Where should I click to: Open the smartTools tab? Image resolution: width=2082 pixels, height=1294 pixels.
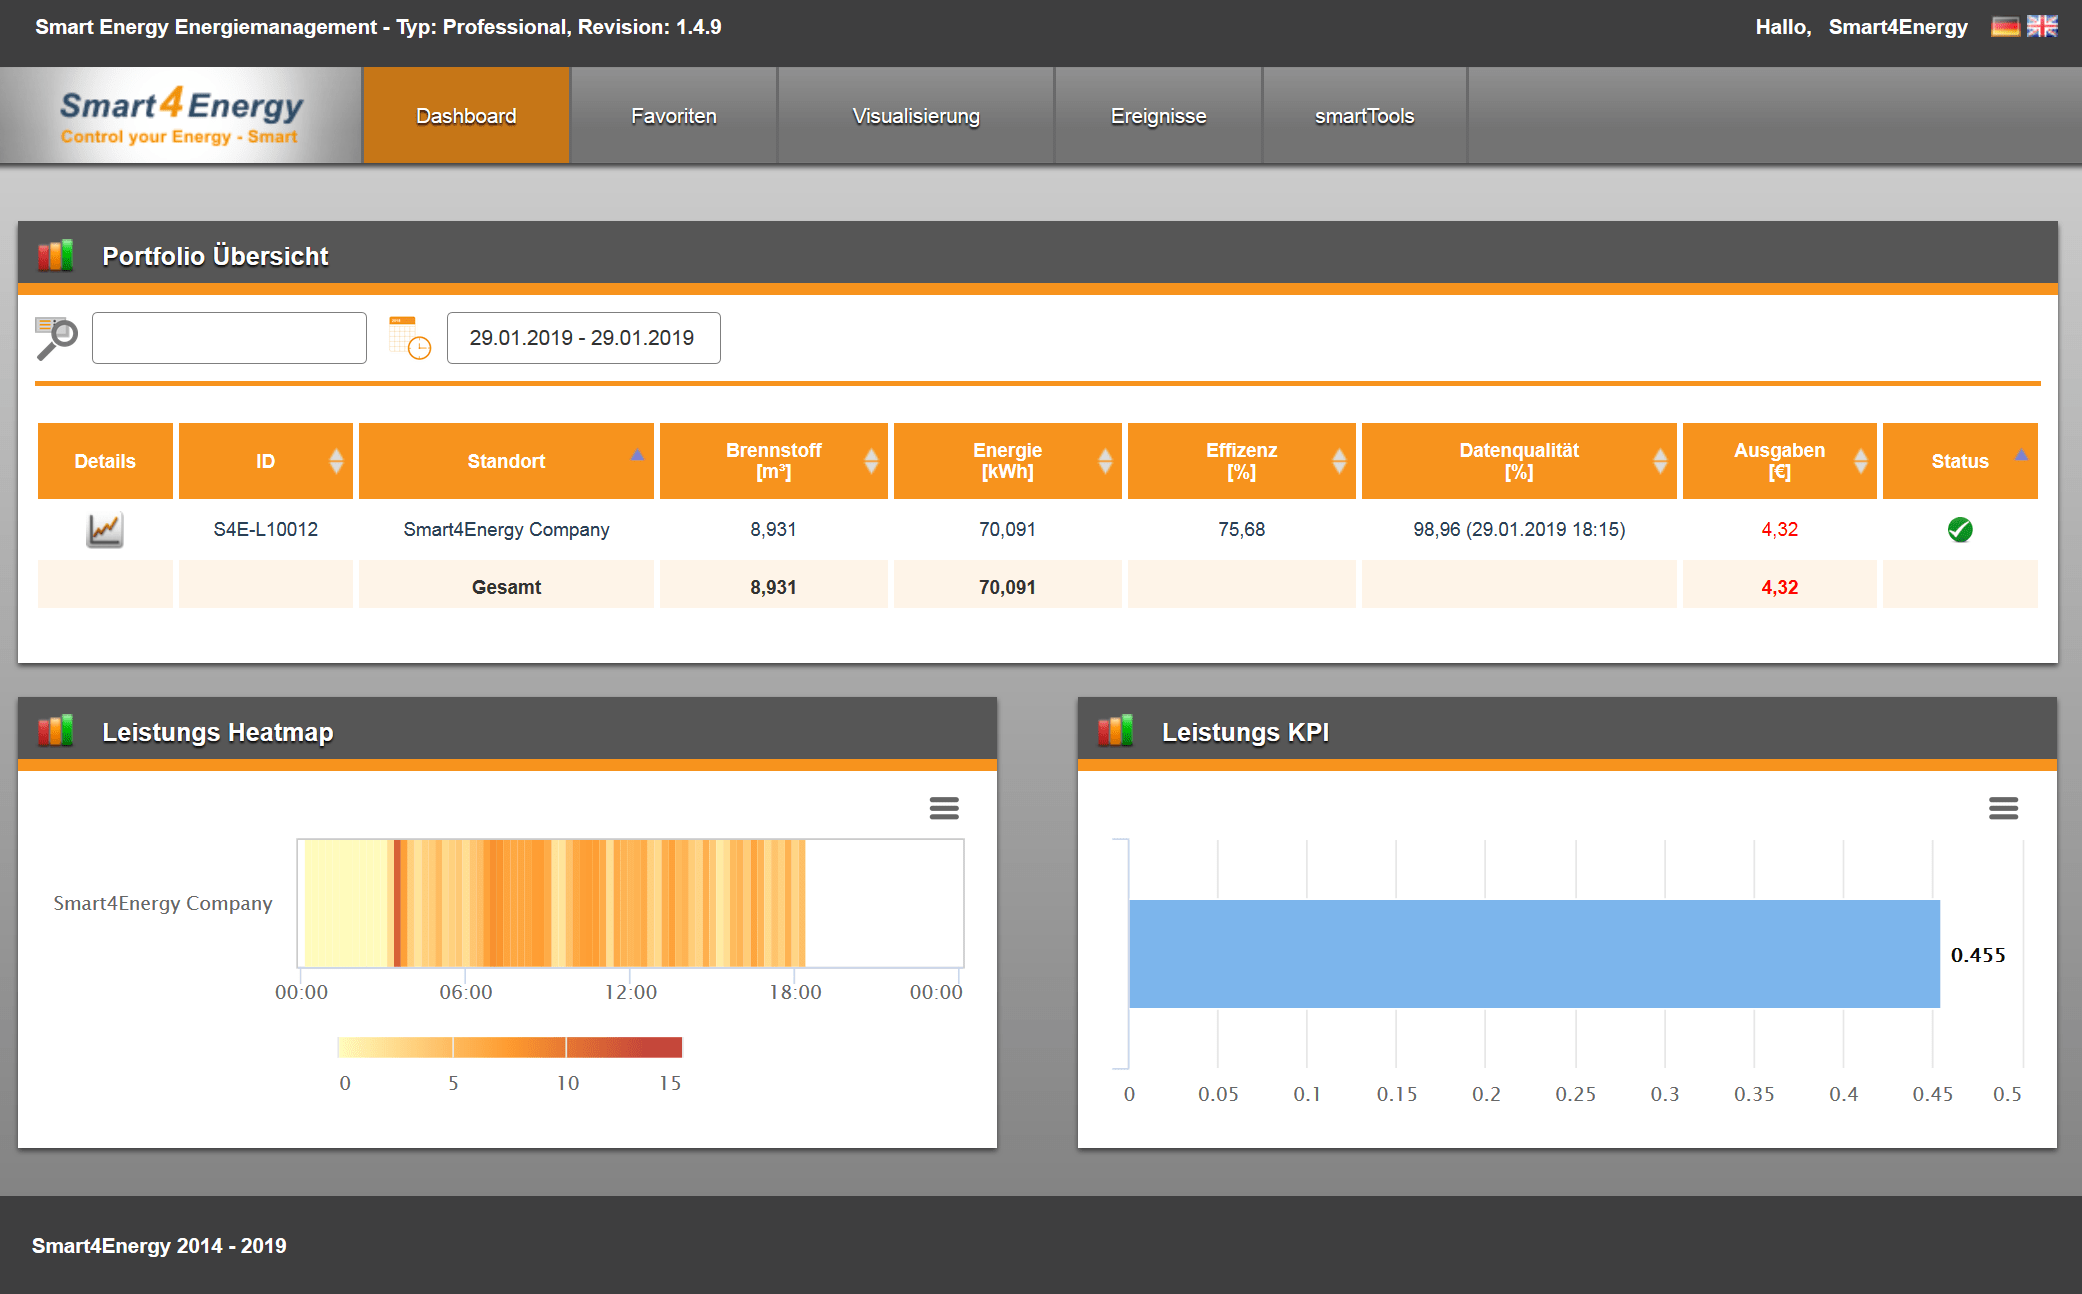1365,116
